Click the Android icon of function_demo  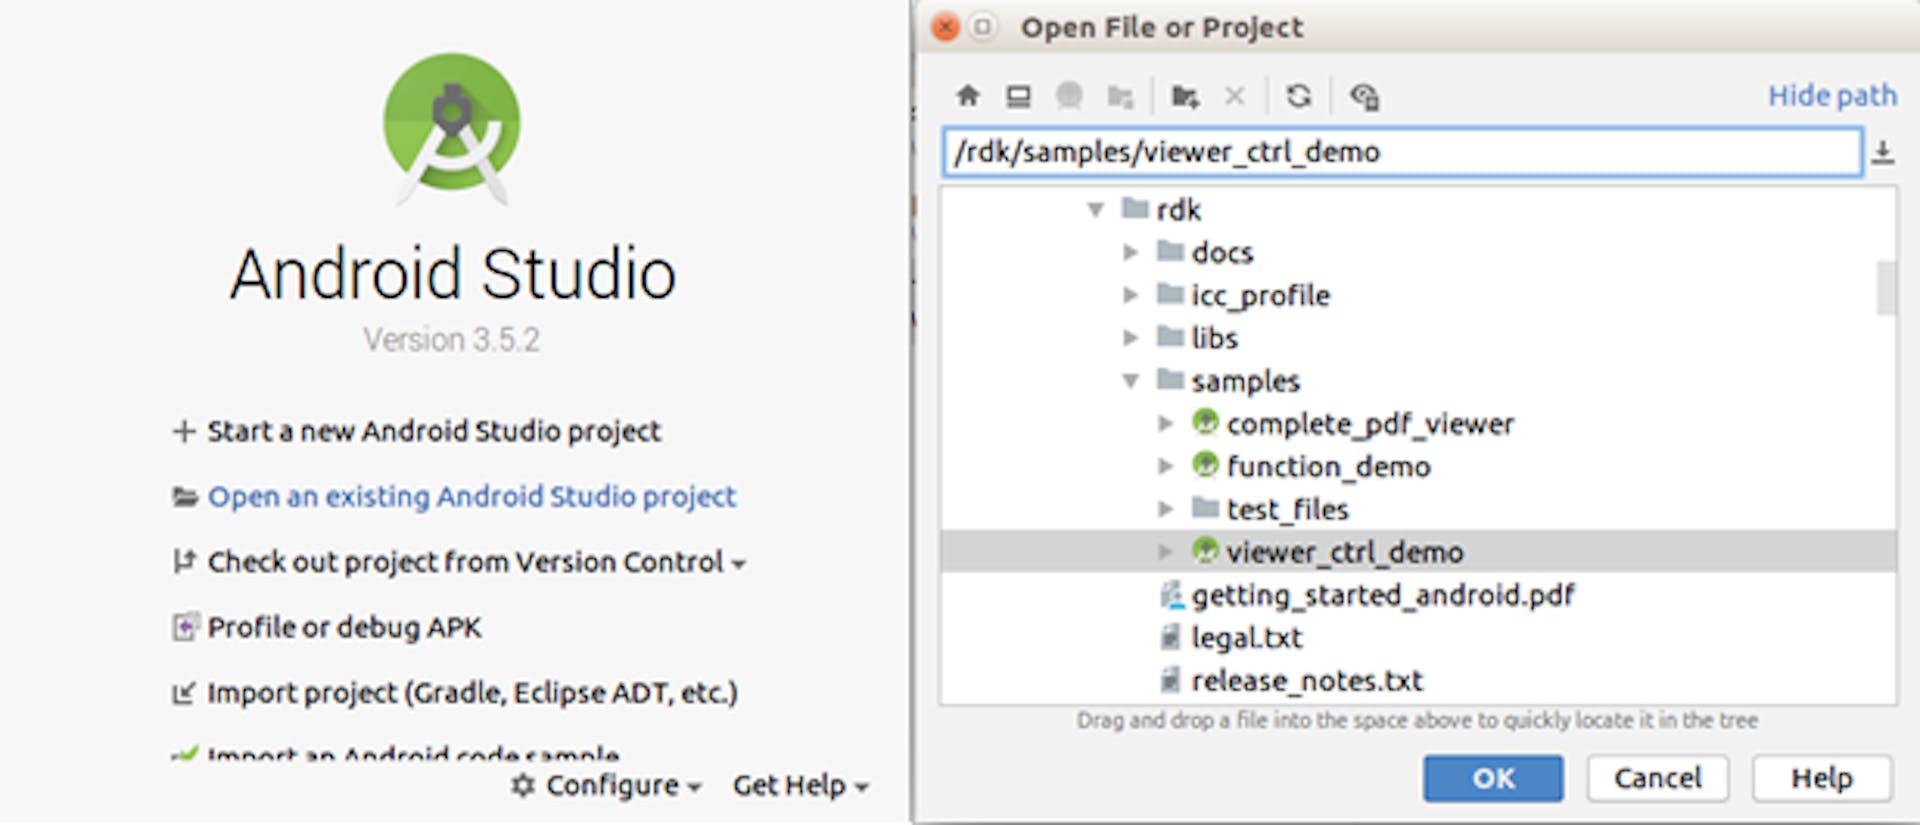pyautogui.click(x=1205, y=465)
